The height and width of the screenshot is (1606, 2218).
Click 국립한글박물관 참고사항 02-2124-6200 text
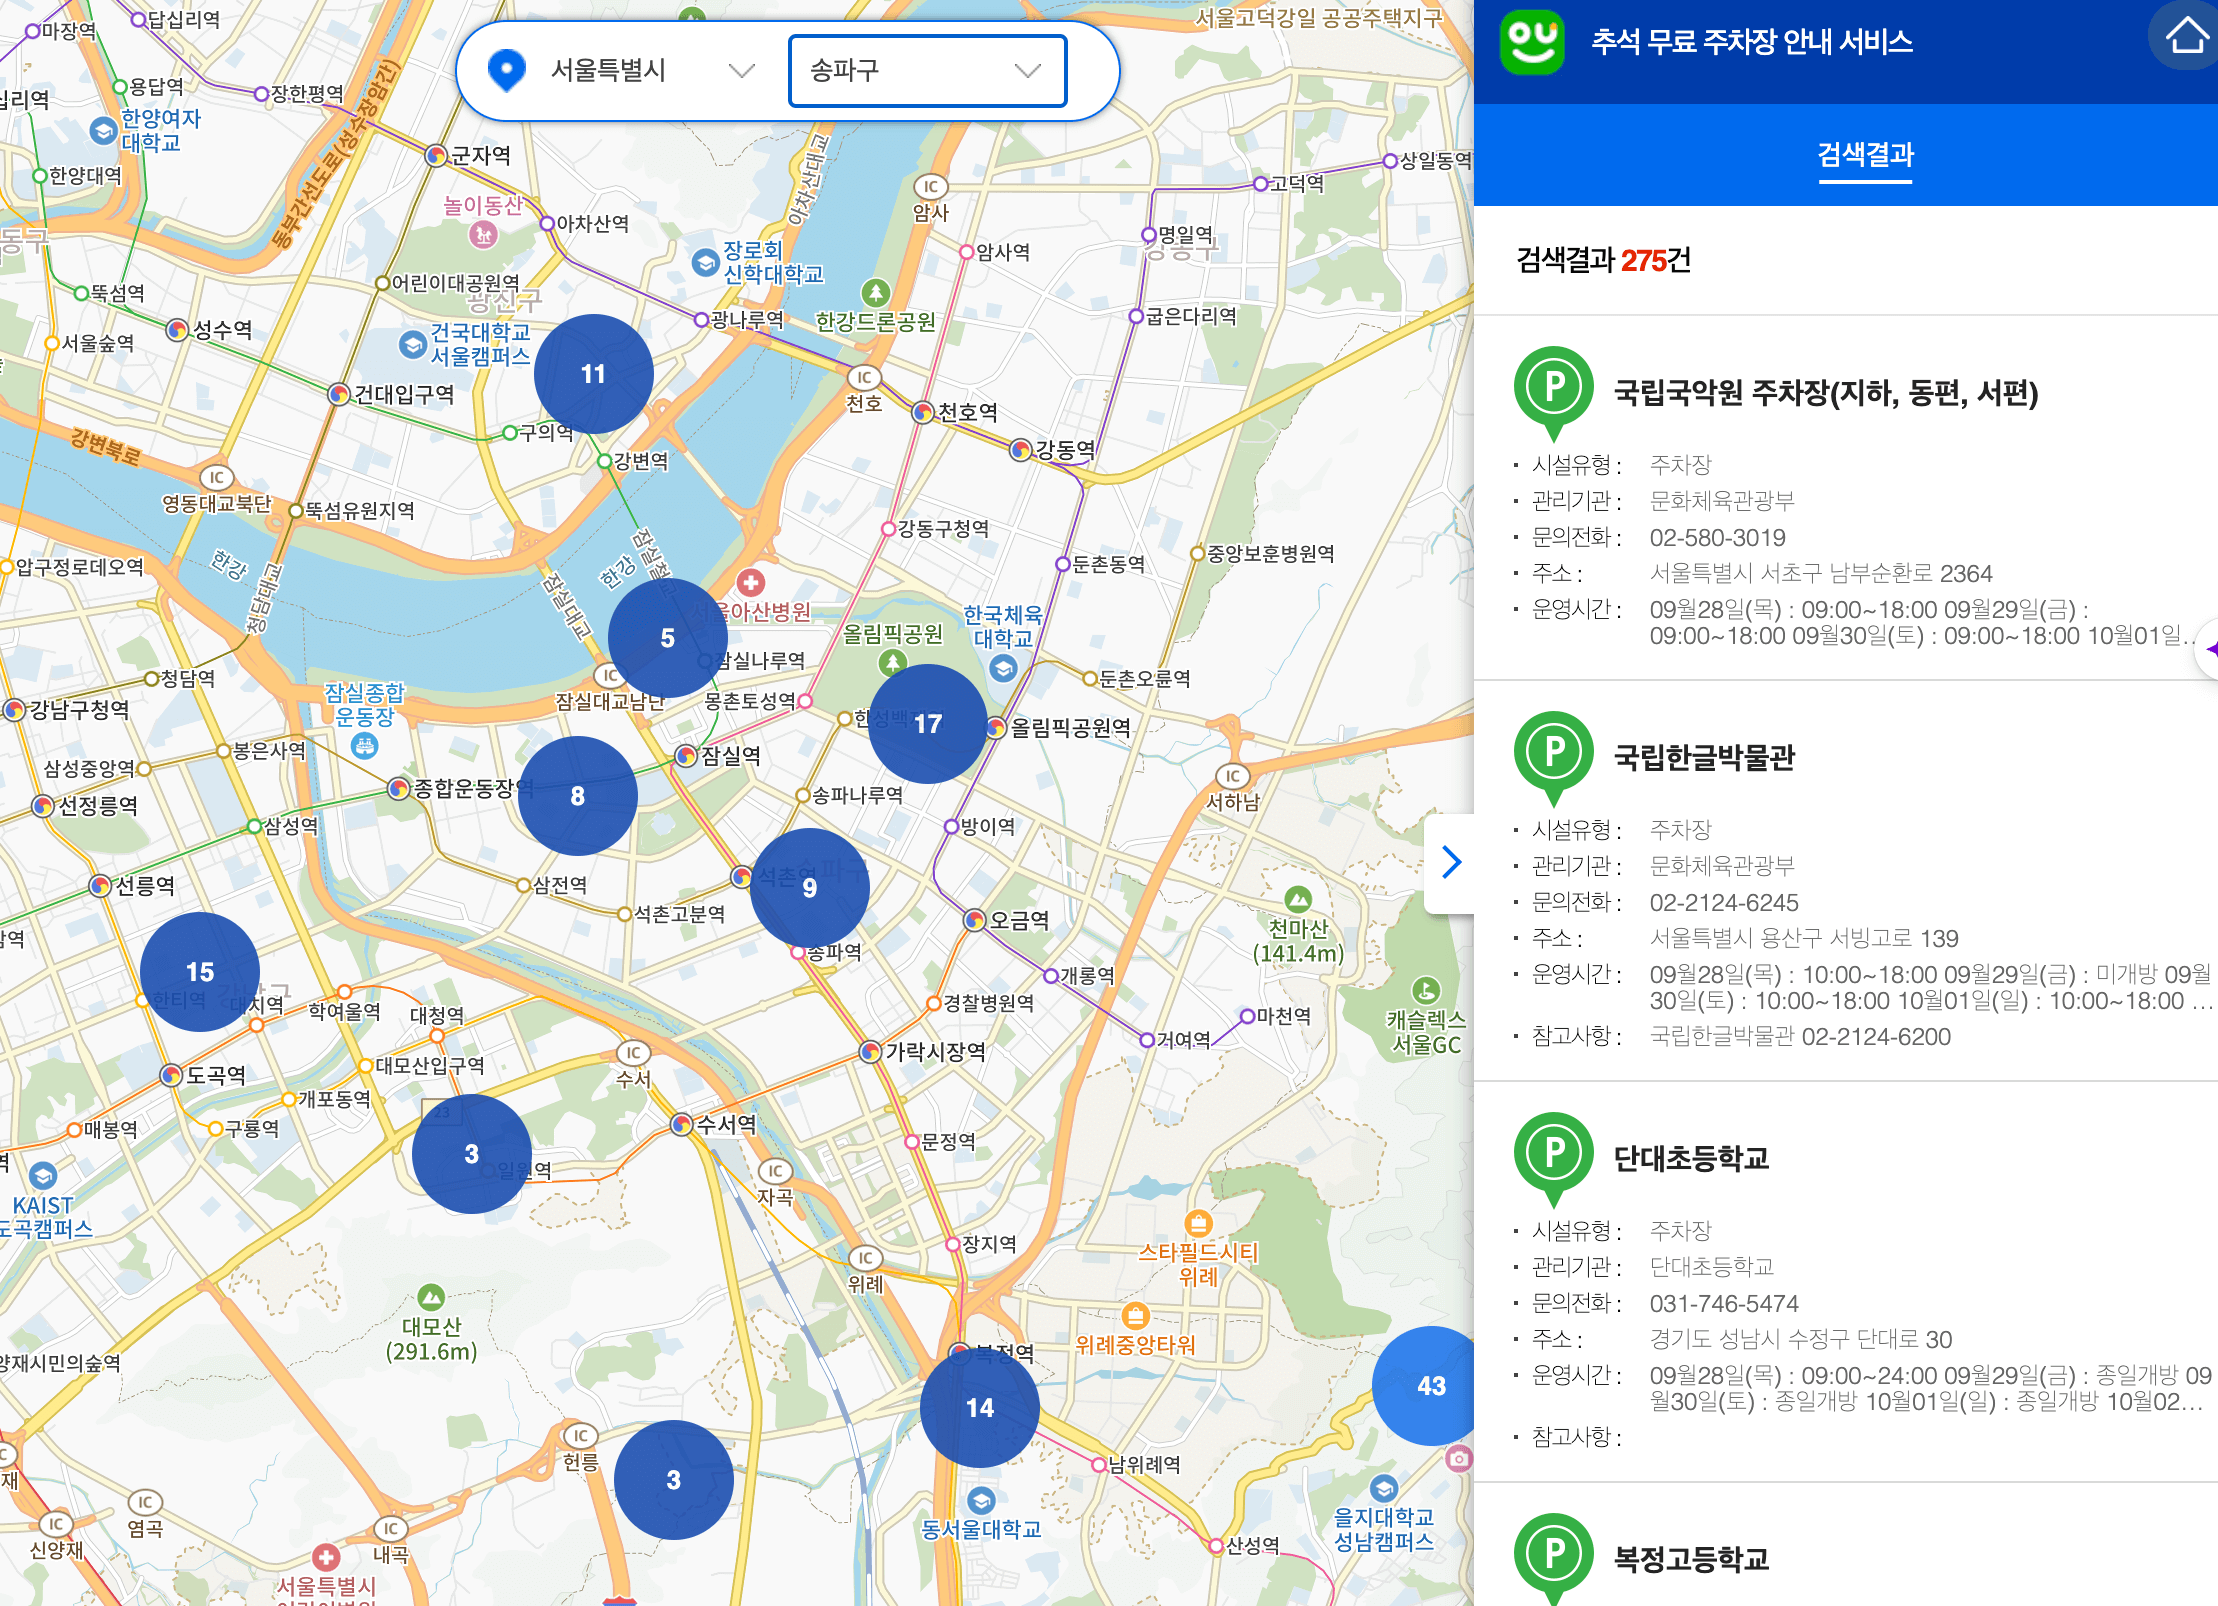tap(1800, 1037)
